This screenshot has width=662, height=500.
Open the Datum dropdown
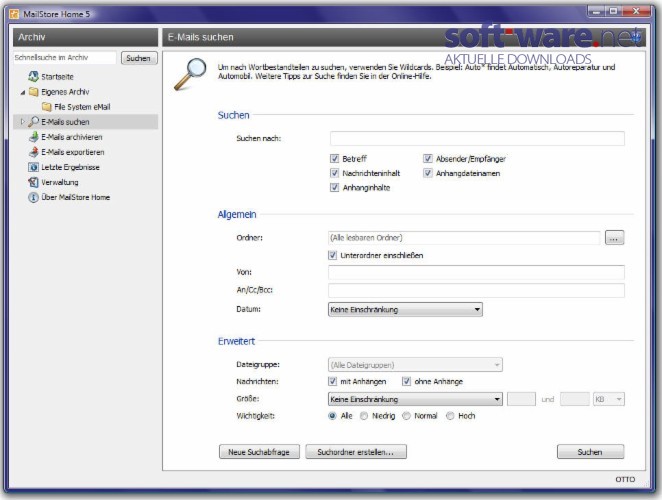point(405,310)
